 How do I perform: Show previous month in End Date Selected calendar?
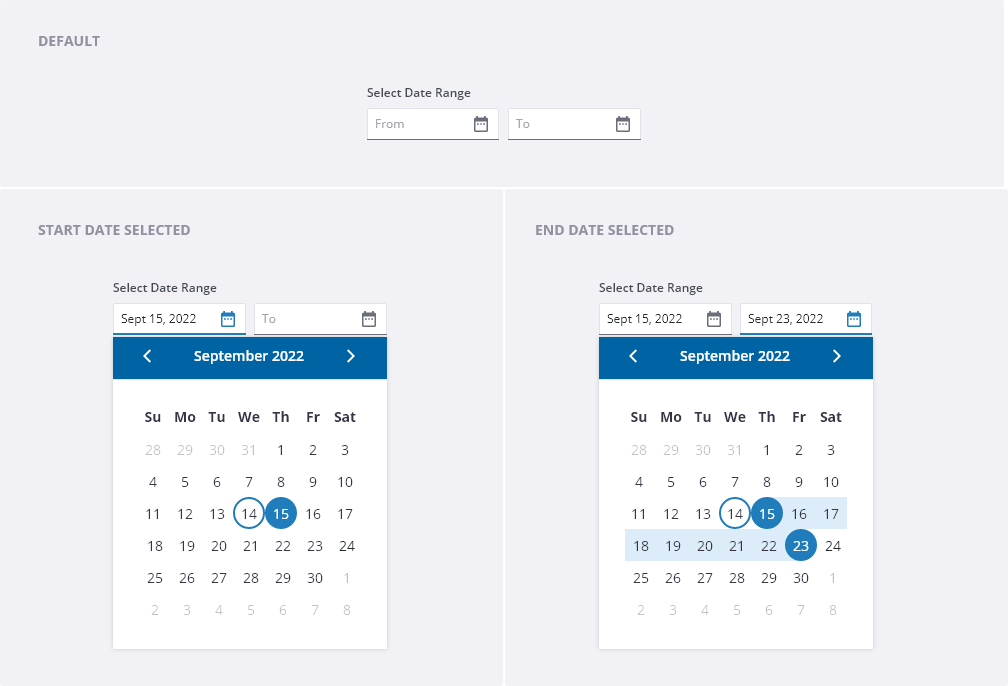[x=633, y=356]
